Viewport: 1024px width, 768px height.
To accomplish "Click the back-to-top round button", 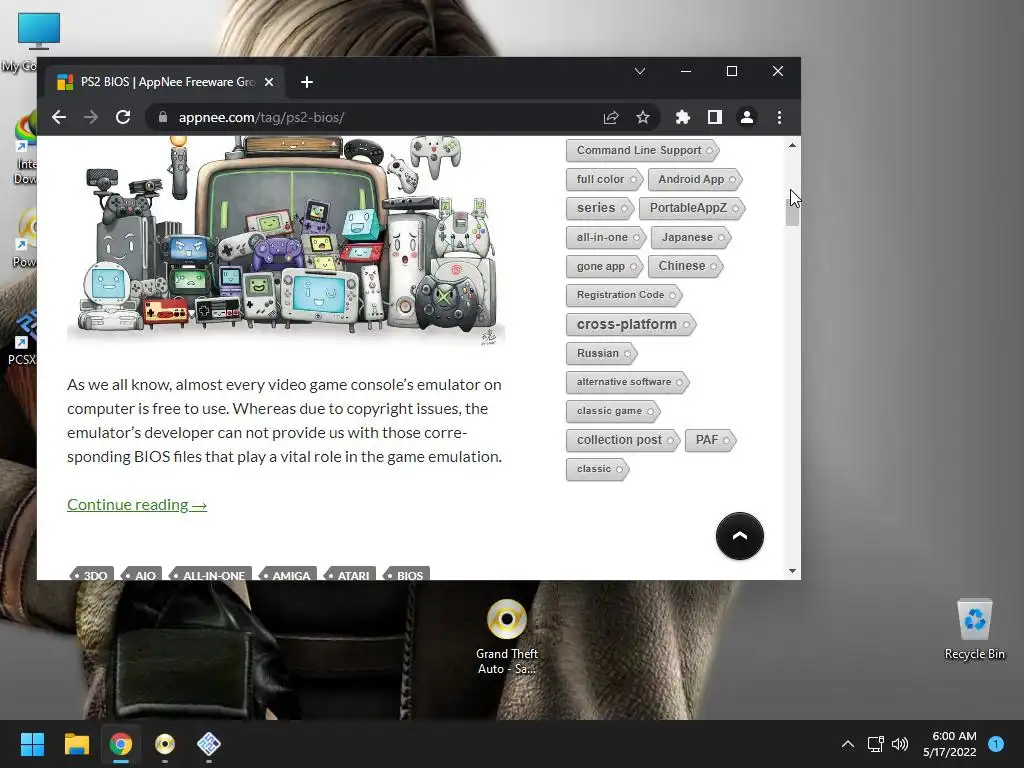I will click(x=739, y=536).
